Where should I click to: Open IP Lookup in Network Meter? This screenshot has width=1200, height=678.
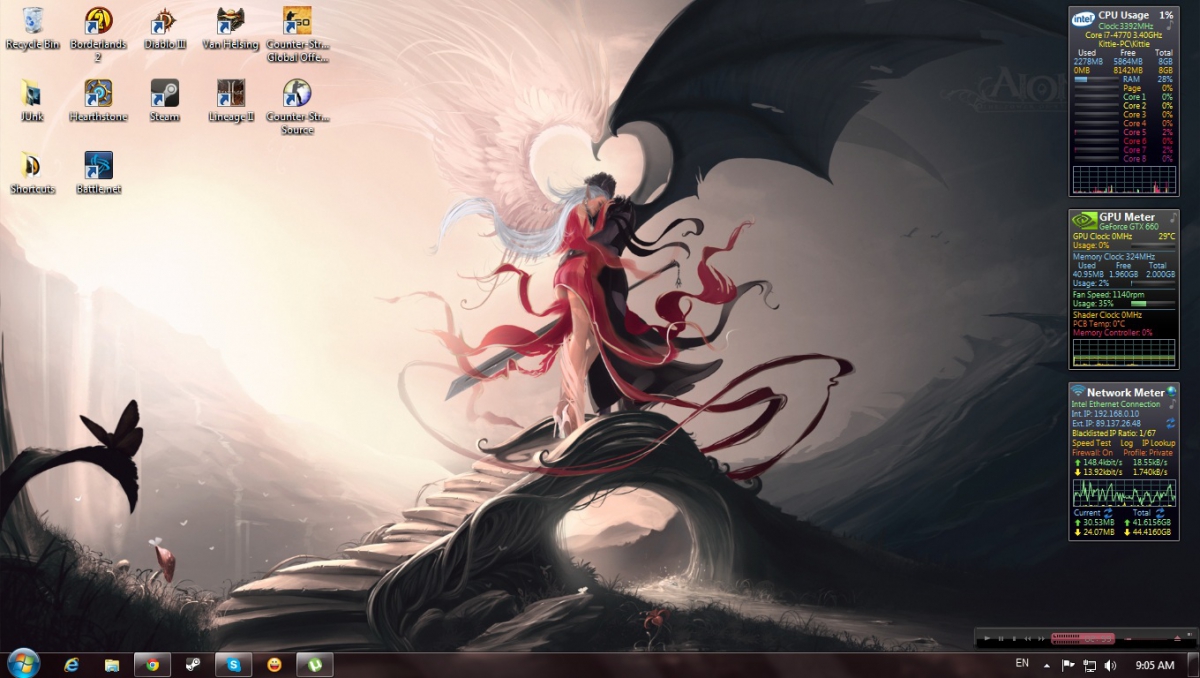click(x=1159, y=443)
